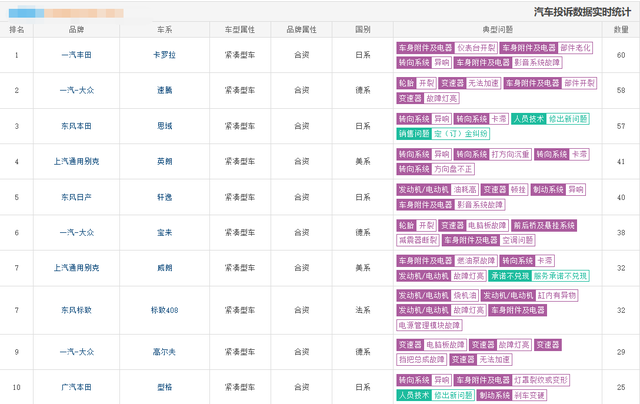Select 修出新问题 tag in 思域 row
The image size is (640, 404).
click(x=568, y=119)
